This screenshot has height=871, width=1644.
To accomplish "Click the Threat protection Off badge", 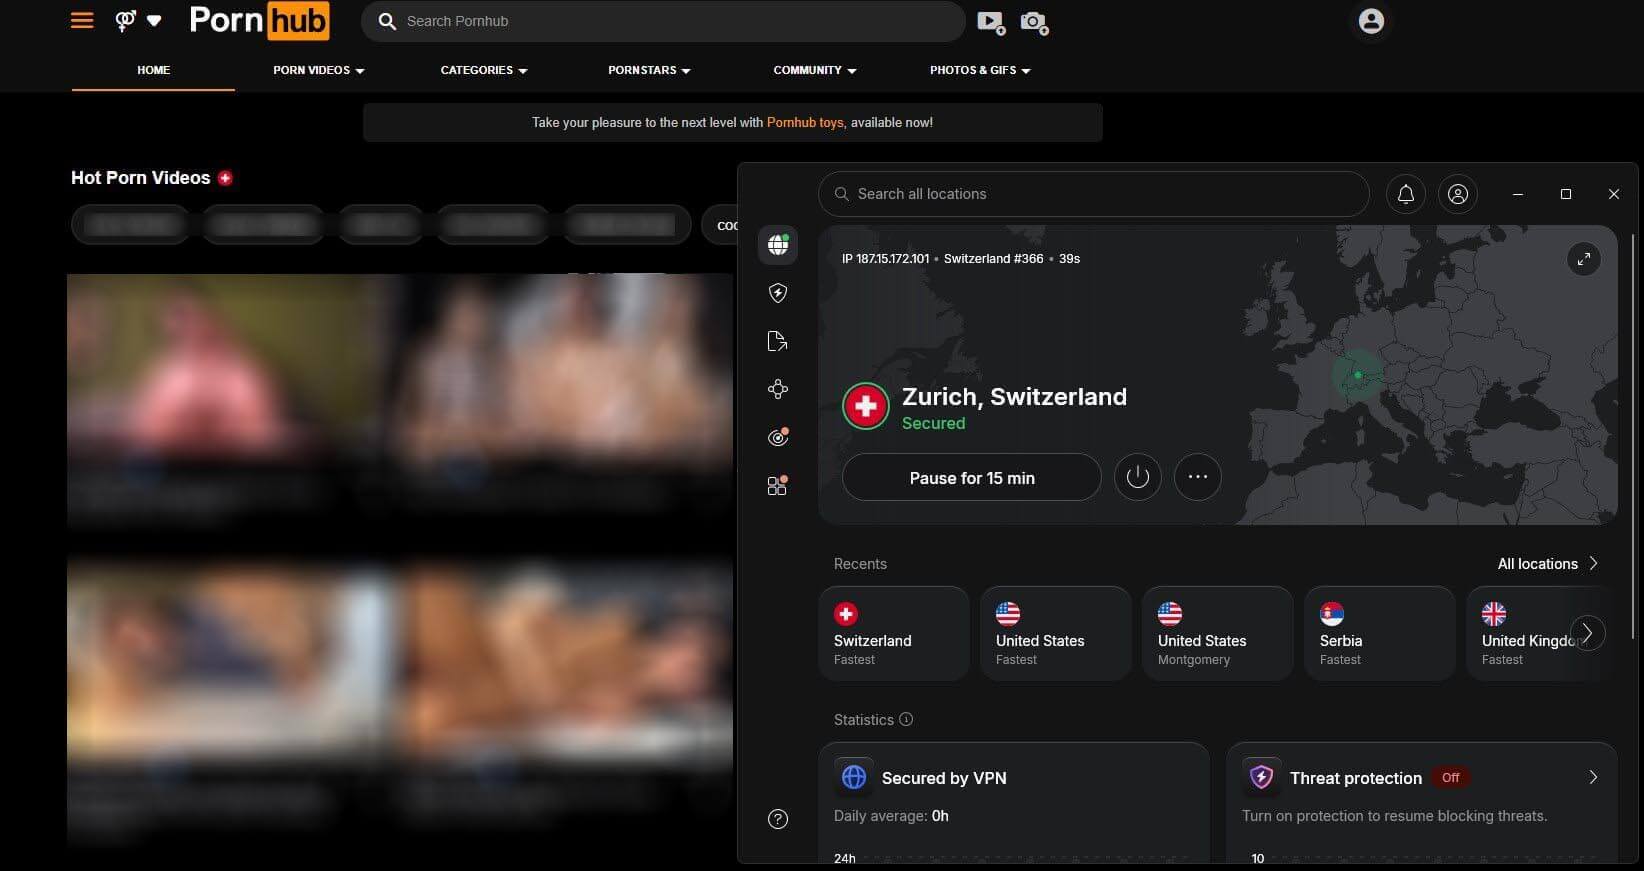I will (1450, 777).
